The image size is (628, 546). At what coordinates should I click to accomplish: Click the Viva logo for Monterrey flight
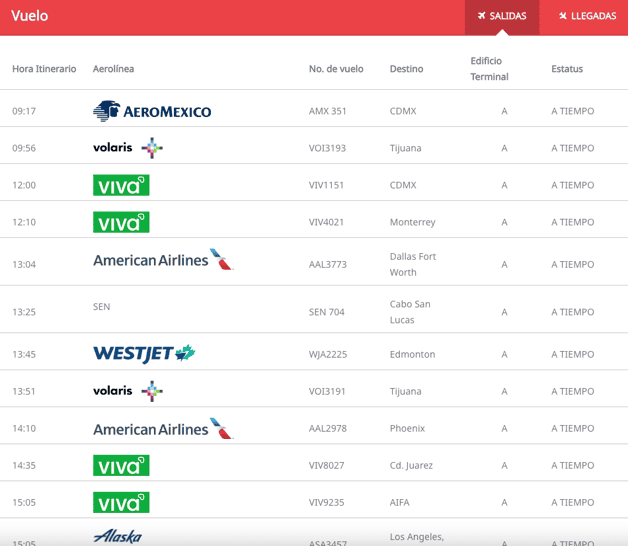coord(121,222)
